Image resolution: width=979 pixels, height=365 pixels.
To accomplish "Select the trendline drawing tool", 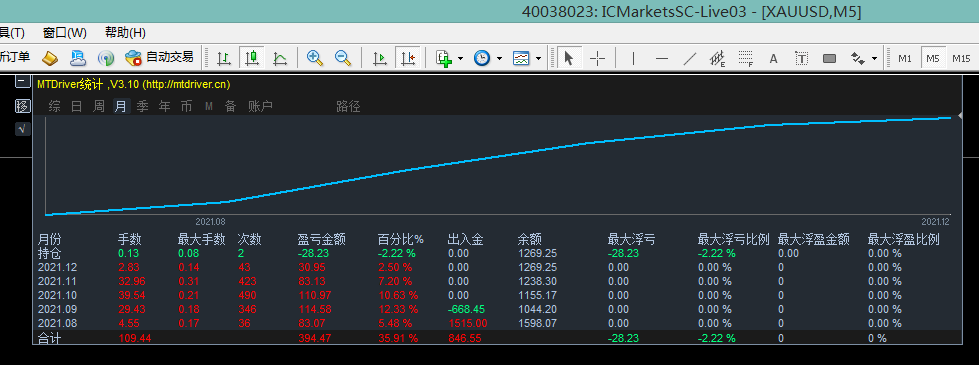I will tap(689, 58).
